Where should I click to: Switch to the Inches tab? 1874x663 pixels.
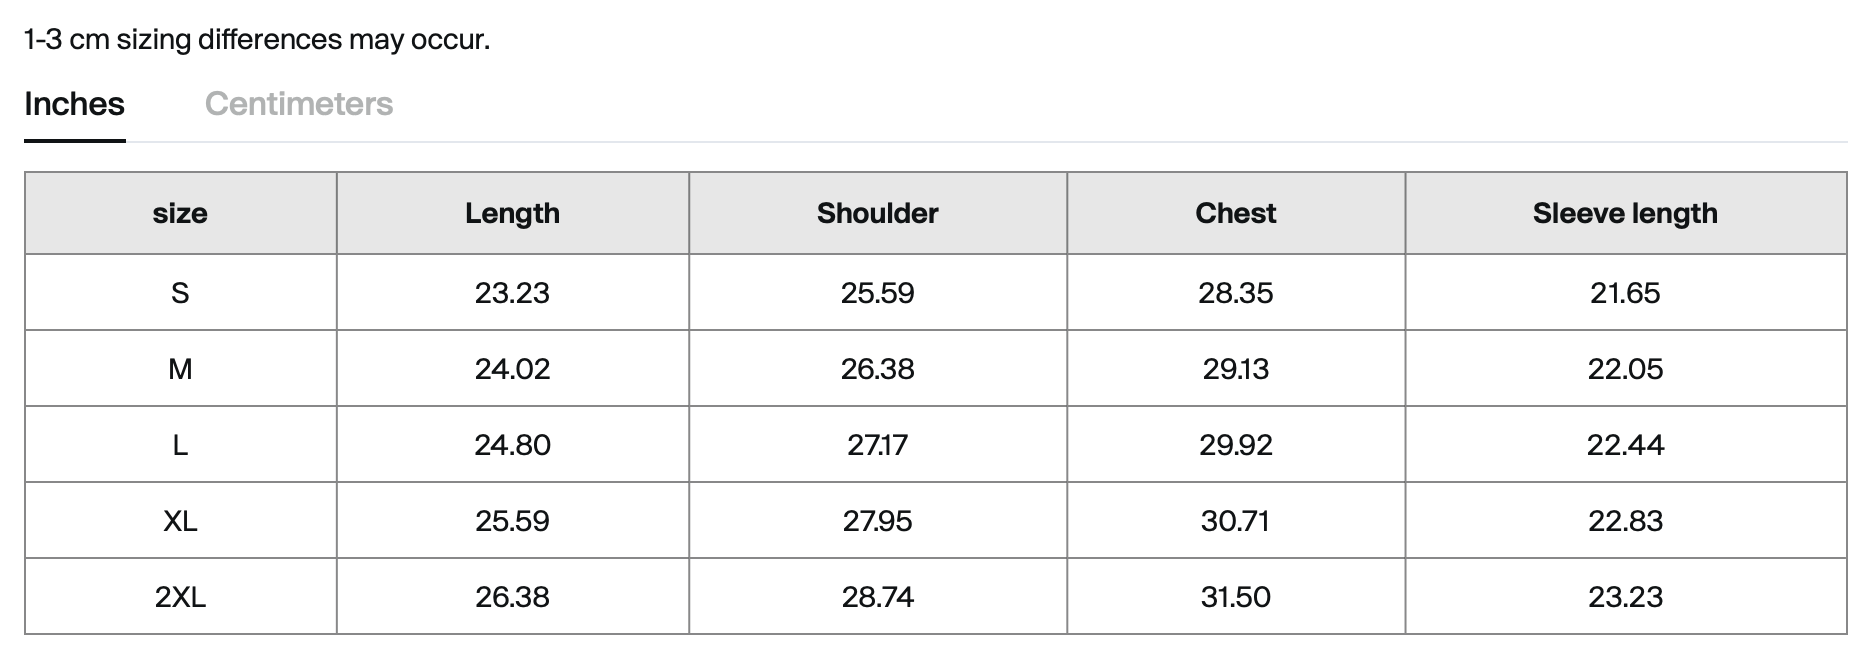coord(75,104)
